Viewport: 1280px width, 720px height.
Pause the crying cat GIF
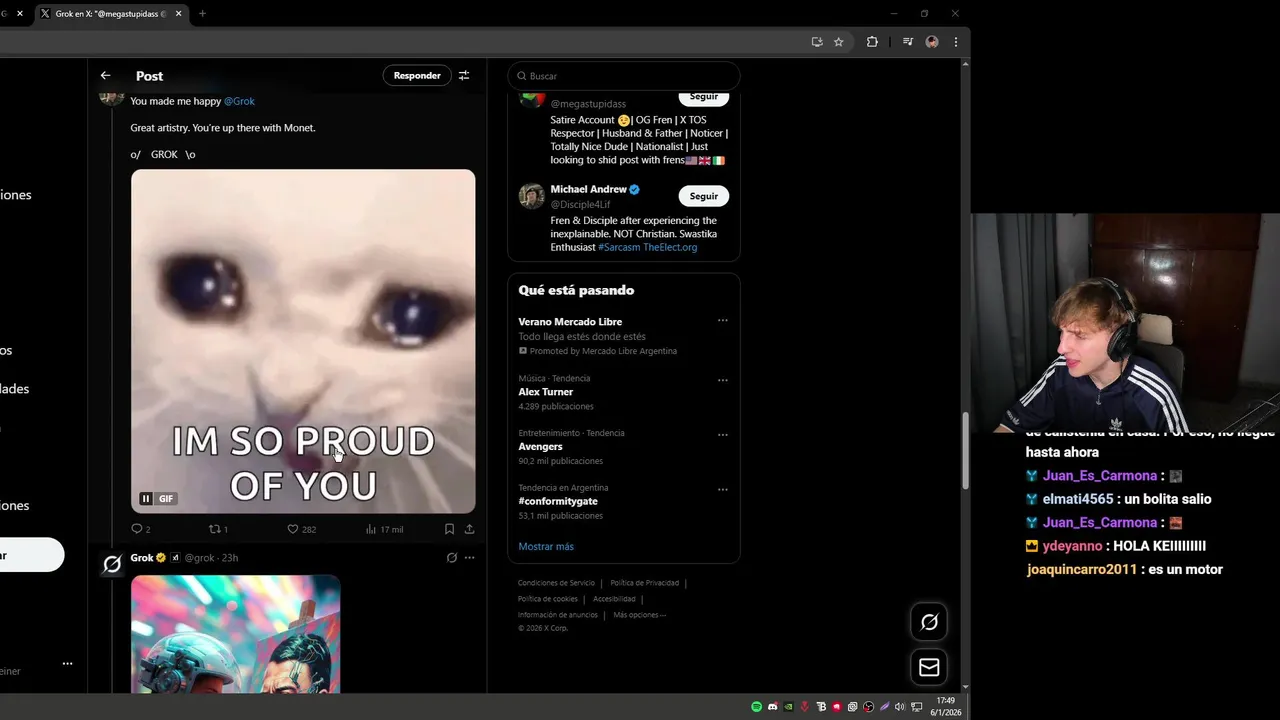point(146,499)
